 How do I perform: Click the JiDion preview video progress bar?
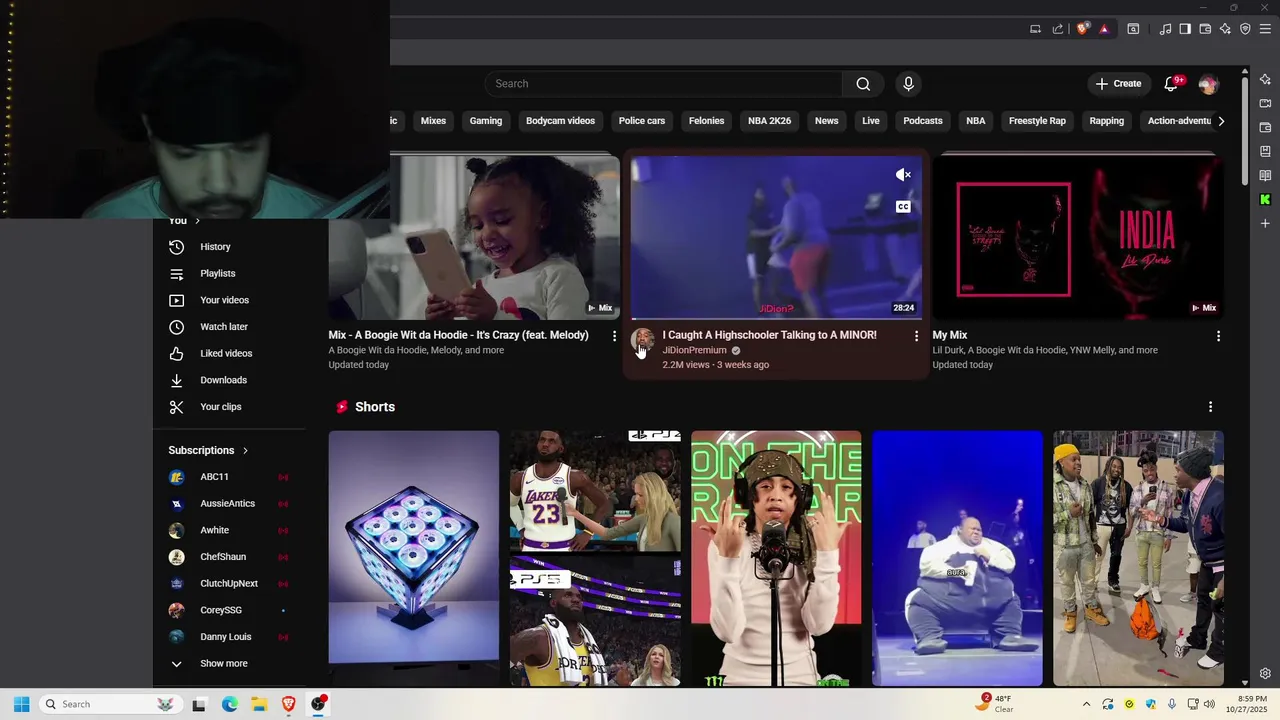(x=776, y=319)
